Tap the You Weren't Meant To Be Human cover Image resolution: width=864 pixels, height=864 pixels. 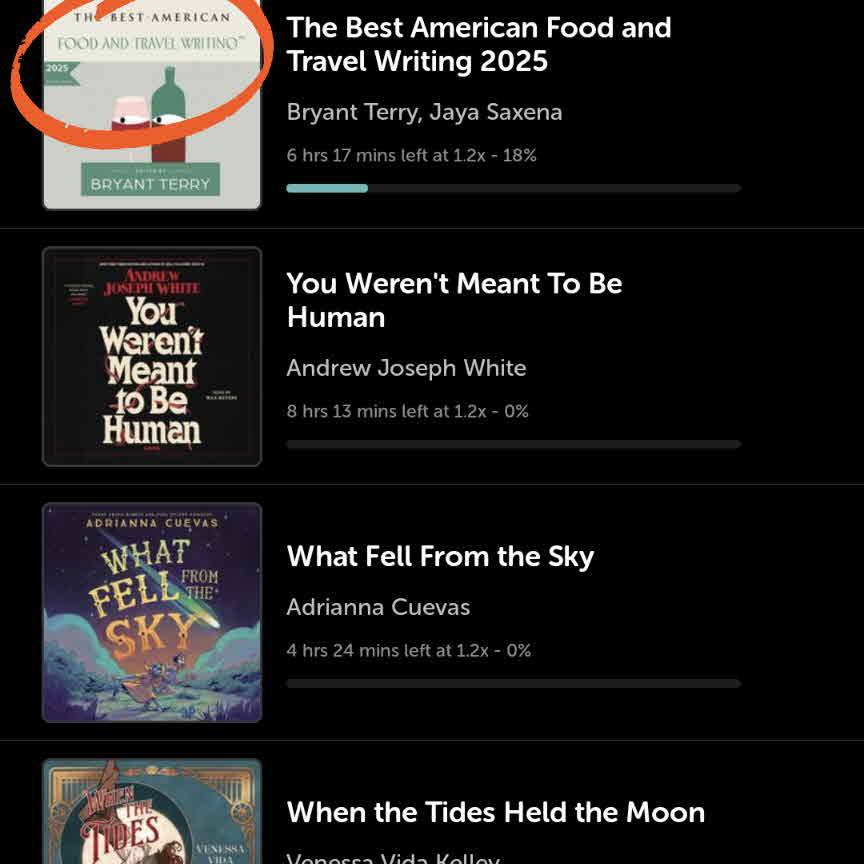pyautogui.click(x=152, y=356)
